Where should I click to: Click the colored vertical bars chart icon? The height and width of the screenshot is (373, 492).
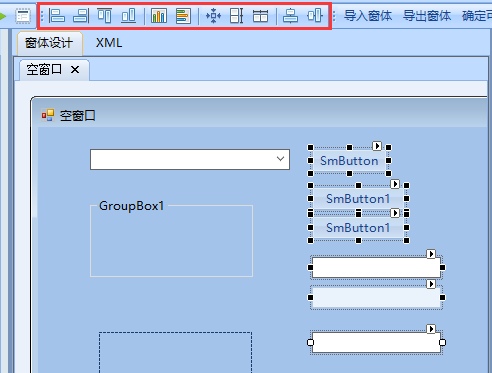point(159,16)
